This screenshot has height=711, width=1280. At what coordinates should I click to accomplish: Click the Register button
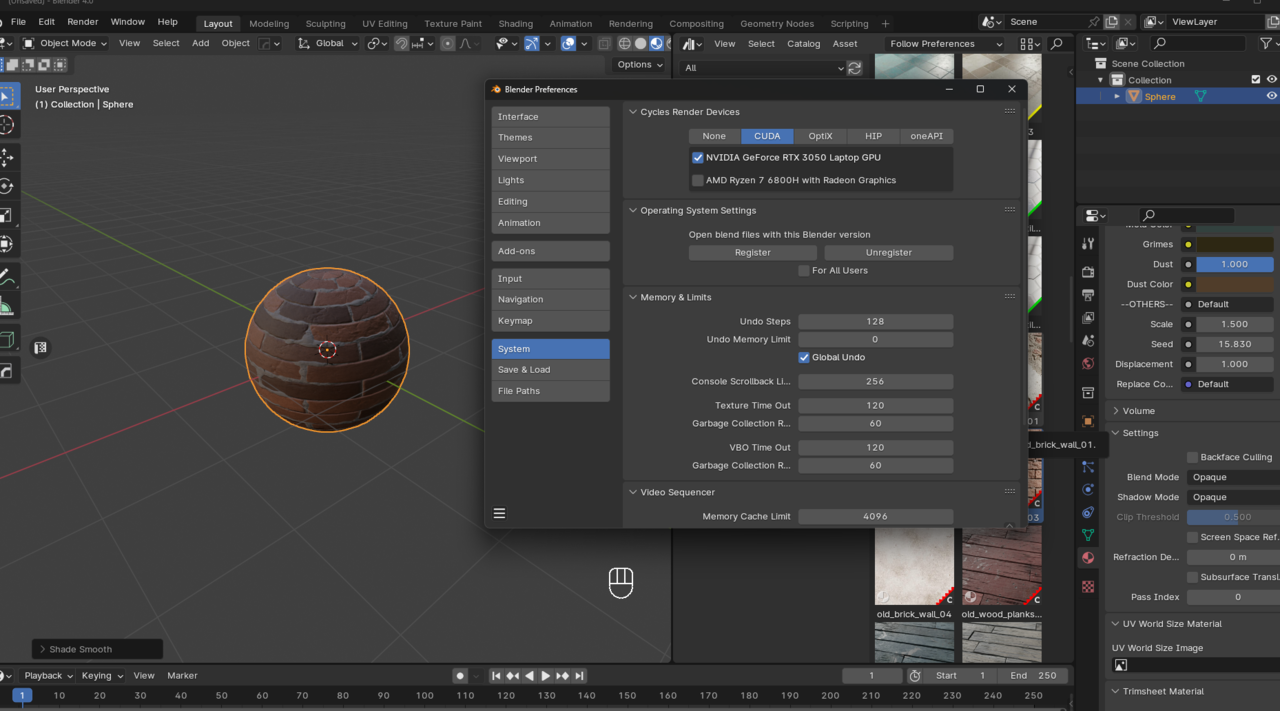752,253
